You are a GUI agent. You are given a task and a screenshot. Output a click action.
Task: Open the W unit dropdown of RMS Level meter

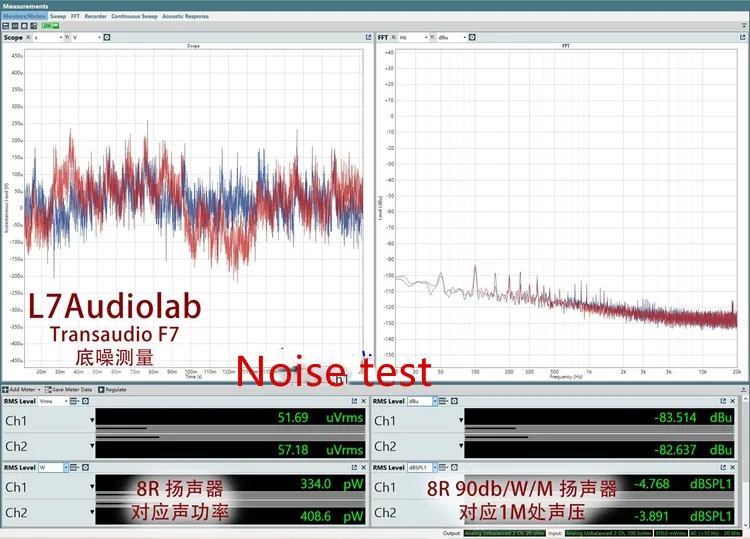(x=54, y=468)
